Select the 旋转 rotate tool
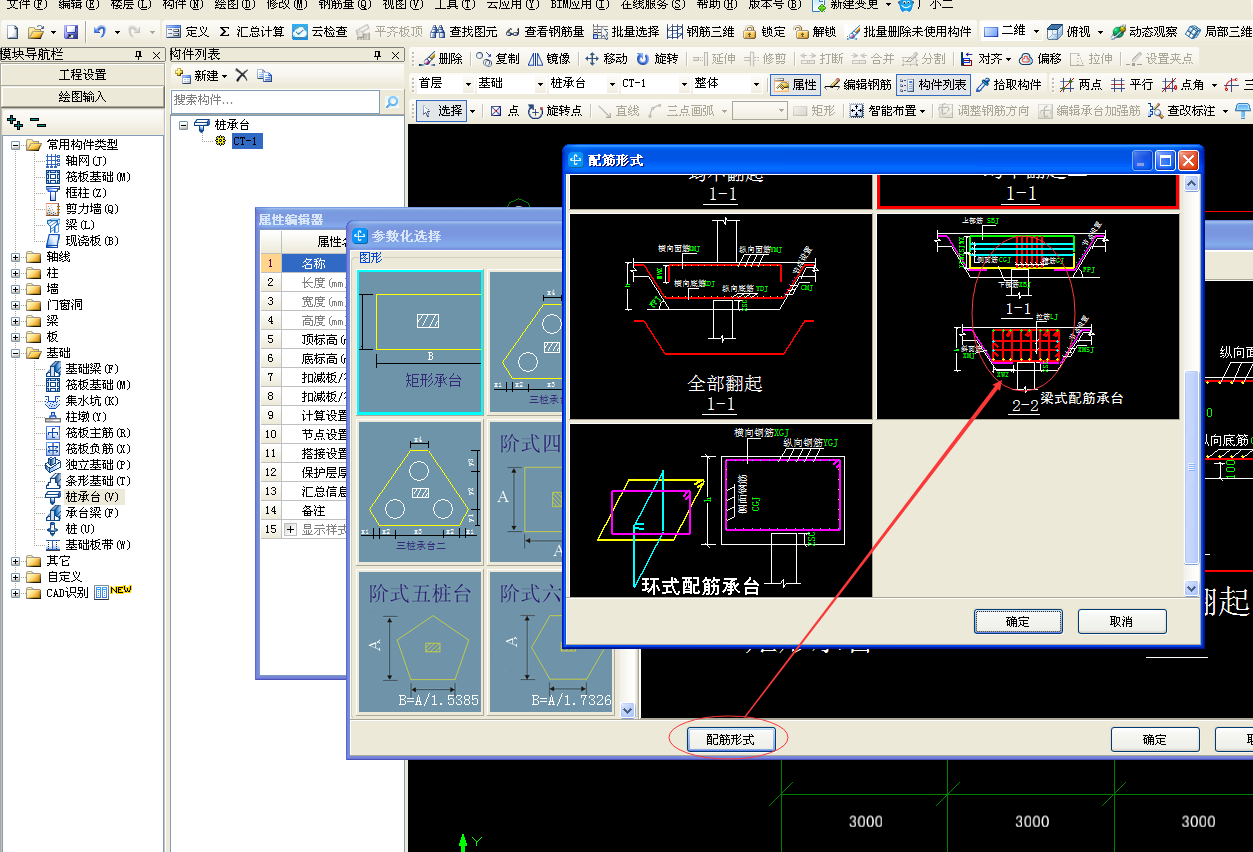 [657, 59]
